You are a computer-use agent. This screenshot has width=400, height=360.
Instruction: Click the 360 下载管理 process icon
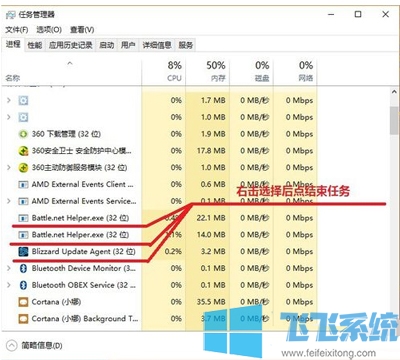pyautogui.click(x=23, y=134)
